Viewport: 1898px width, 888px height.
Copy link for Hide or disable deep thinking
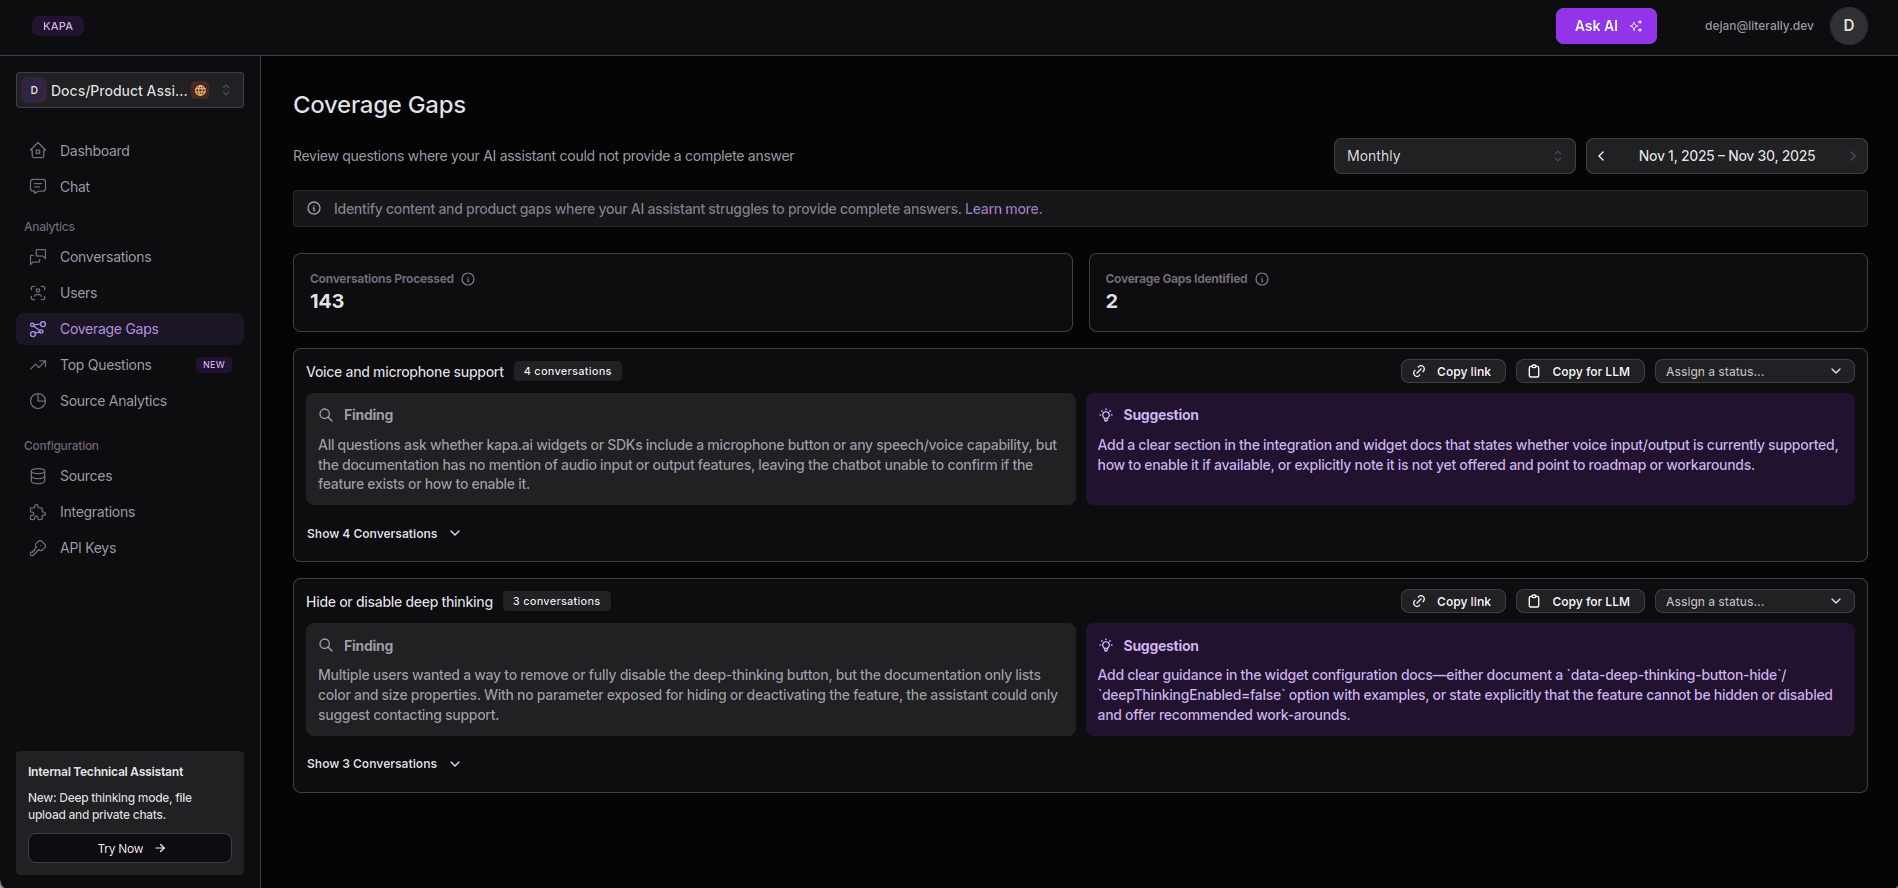[1453, 601]
